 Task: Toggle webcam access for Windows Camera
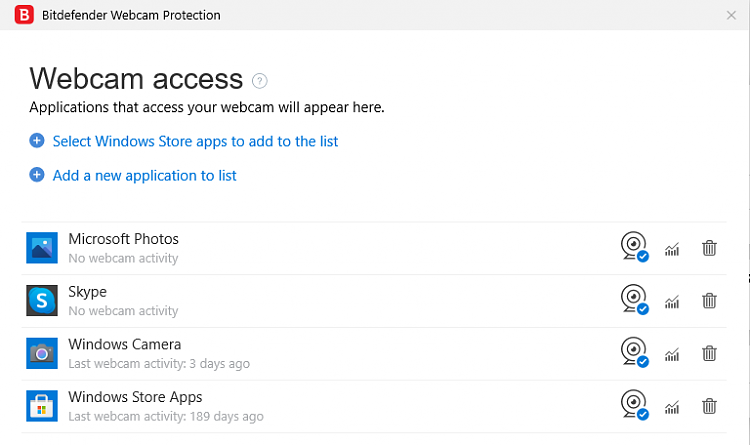tap(634, 352)
